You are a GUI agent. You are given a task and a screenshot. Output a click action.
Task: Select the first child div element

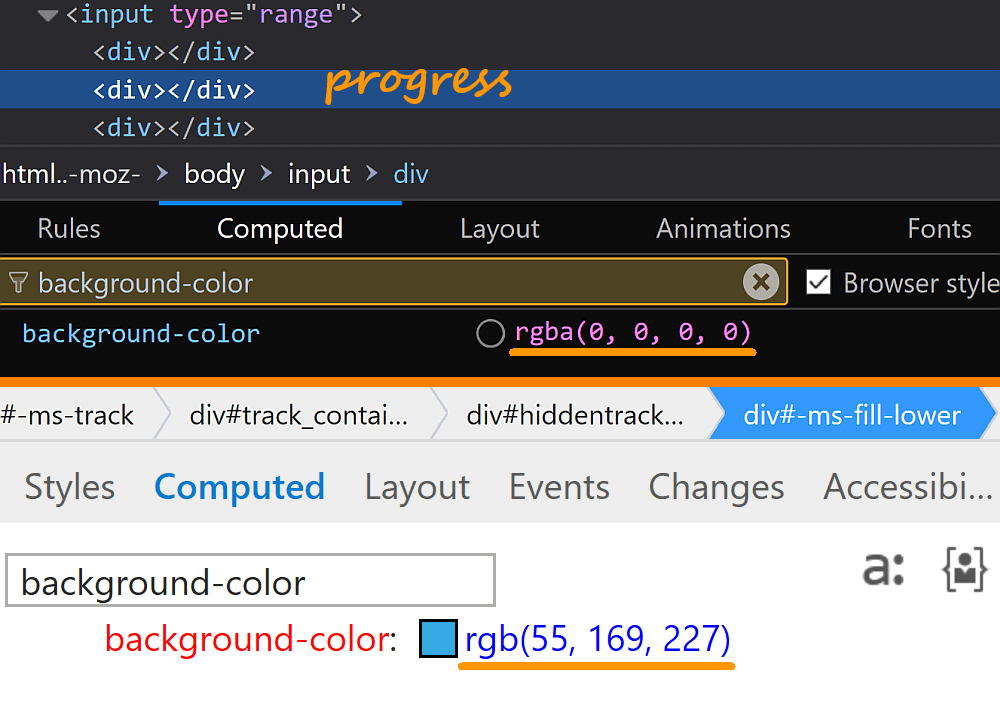coord(174,52)
